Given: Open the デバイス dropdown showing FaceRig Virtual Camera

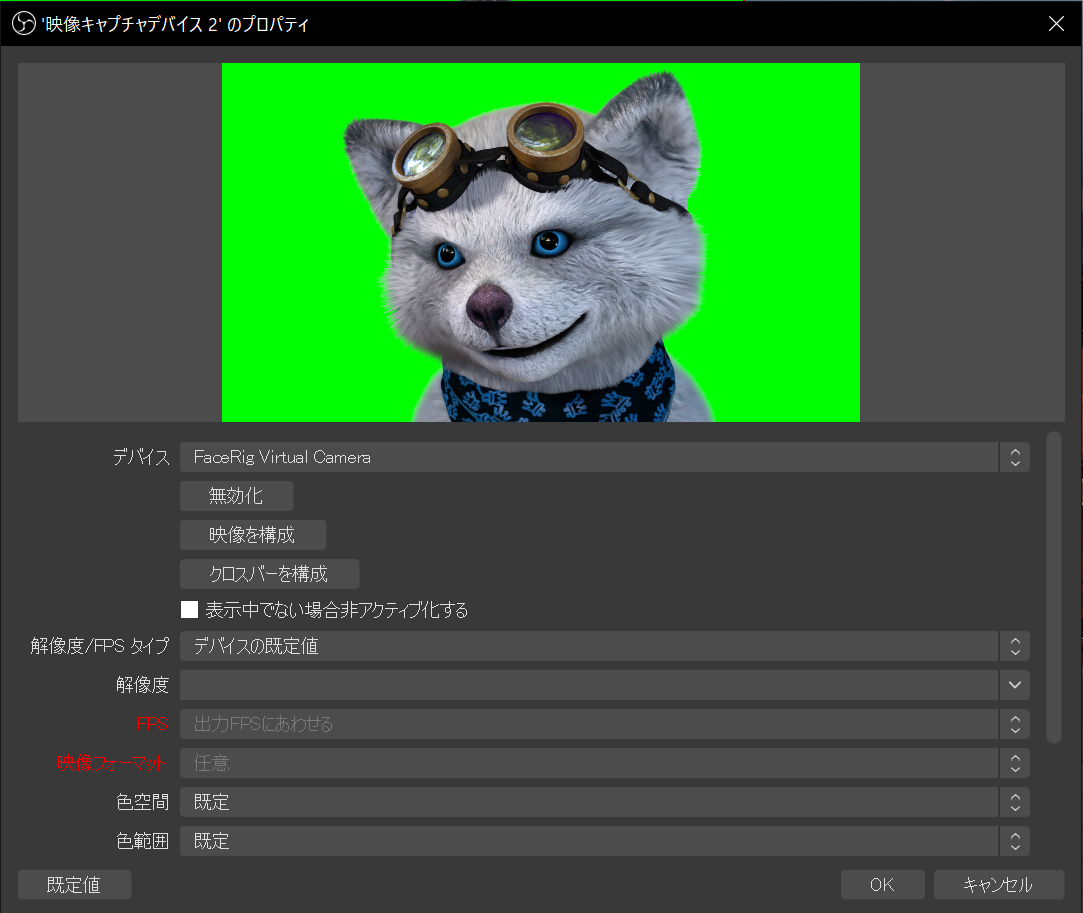Looking at the screenshot, I should 604,457.
